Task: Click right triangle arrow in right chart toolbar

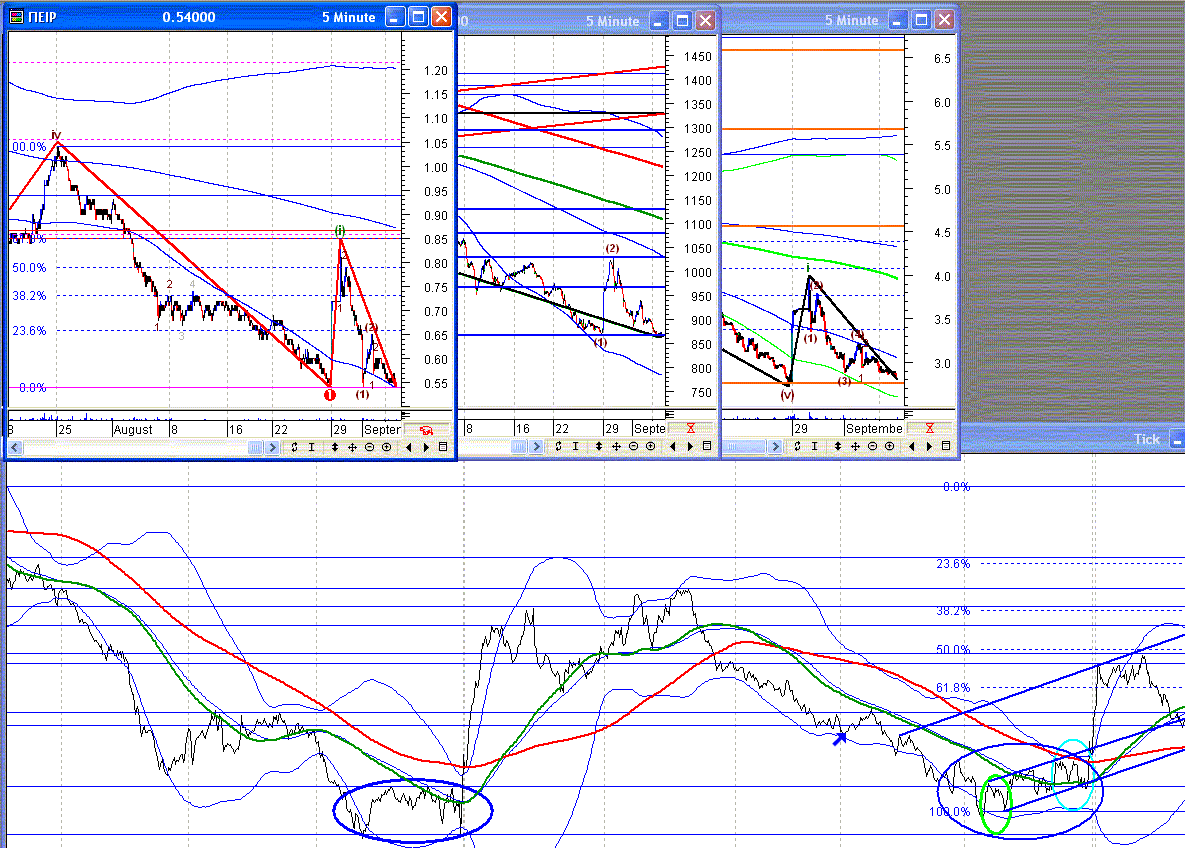Action: tap(929, 446)
